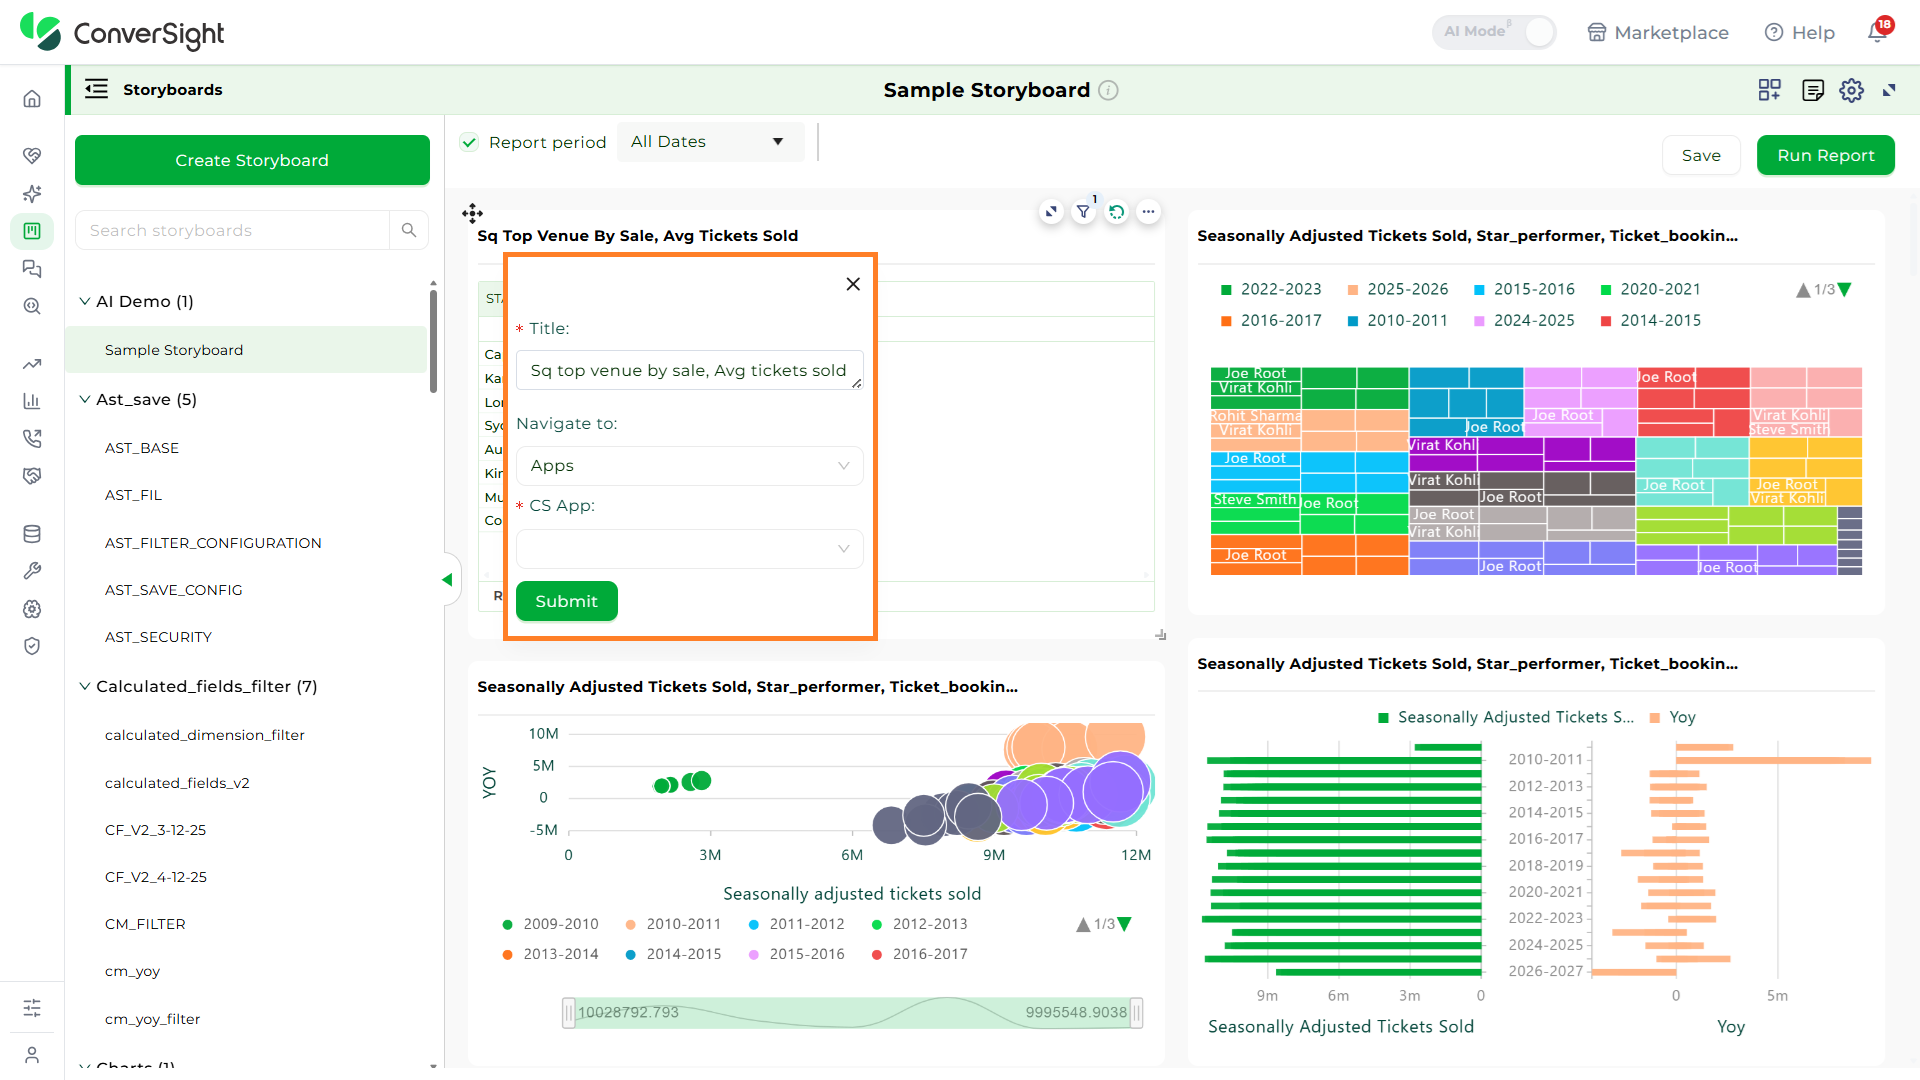Toggle 2016-2017 legend in bubble chart

[919, 954]
